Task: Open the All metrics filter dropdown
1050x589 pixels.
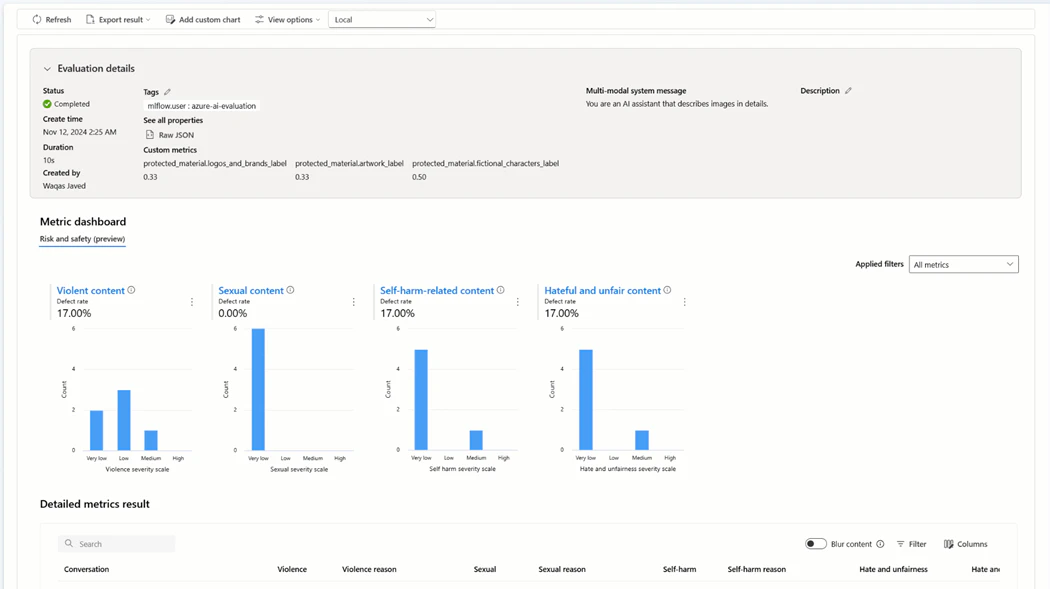Action: (963, 264)
